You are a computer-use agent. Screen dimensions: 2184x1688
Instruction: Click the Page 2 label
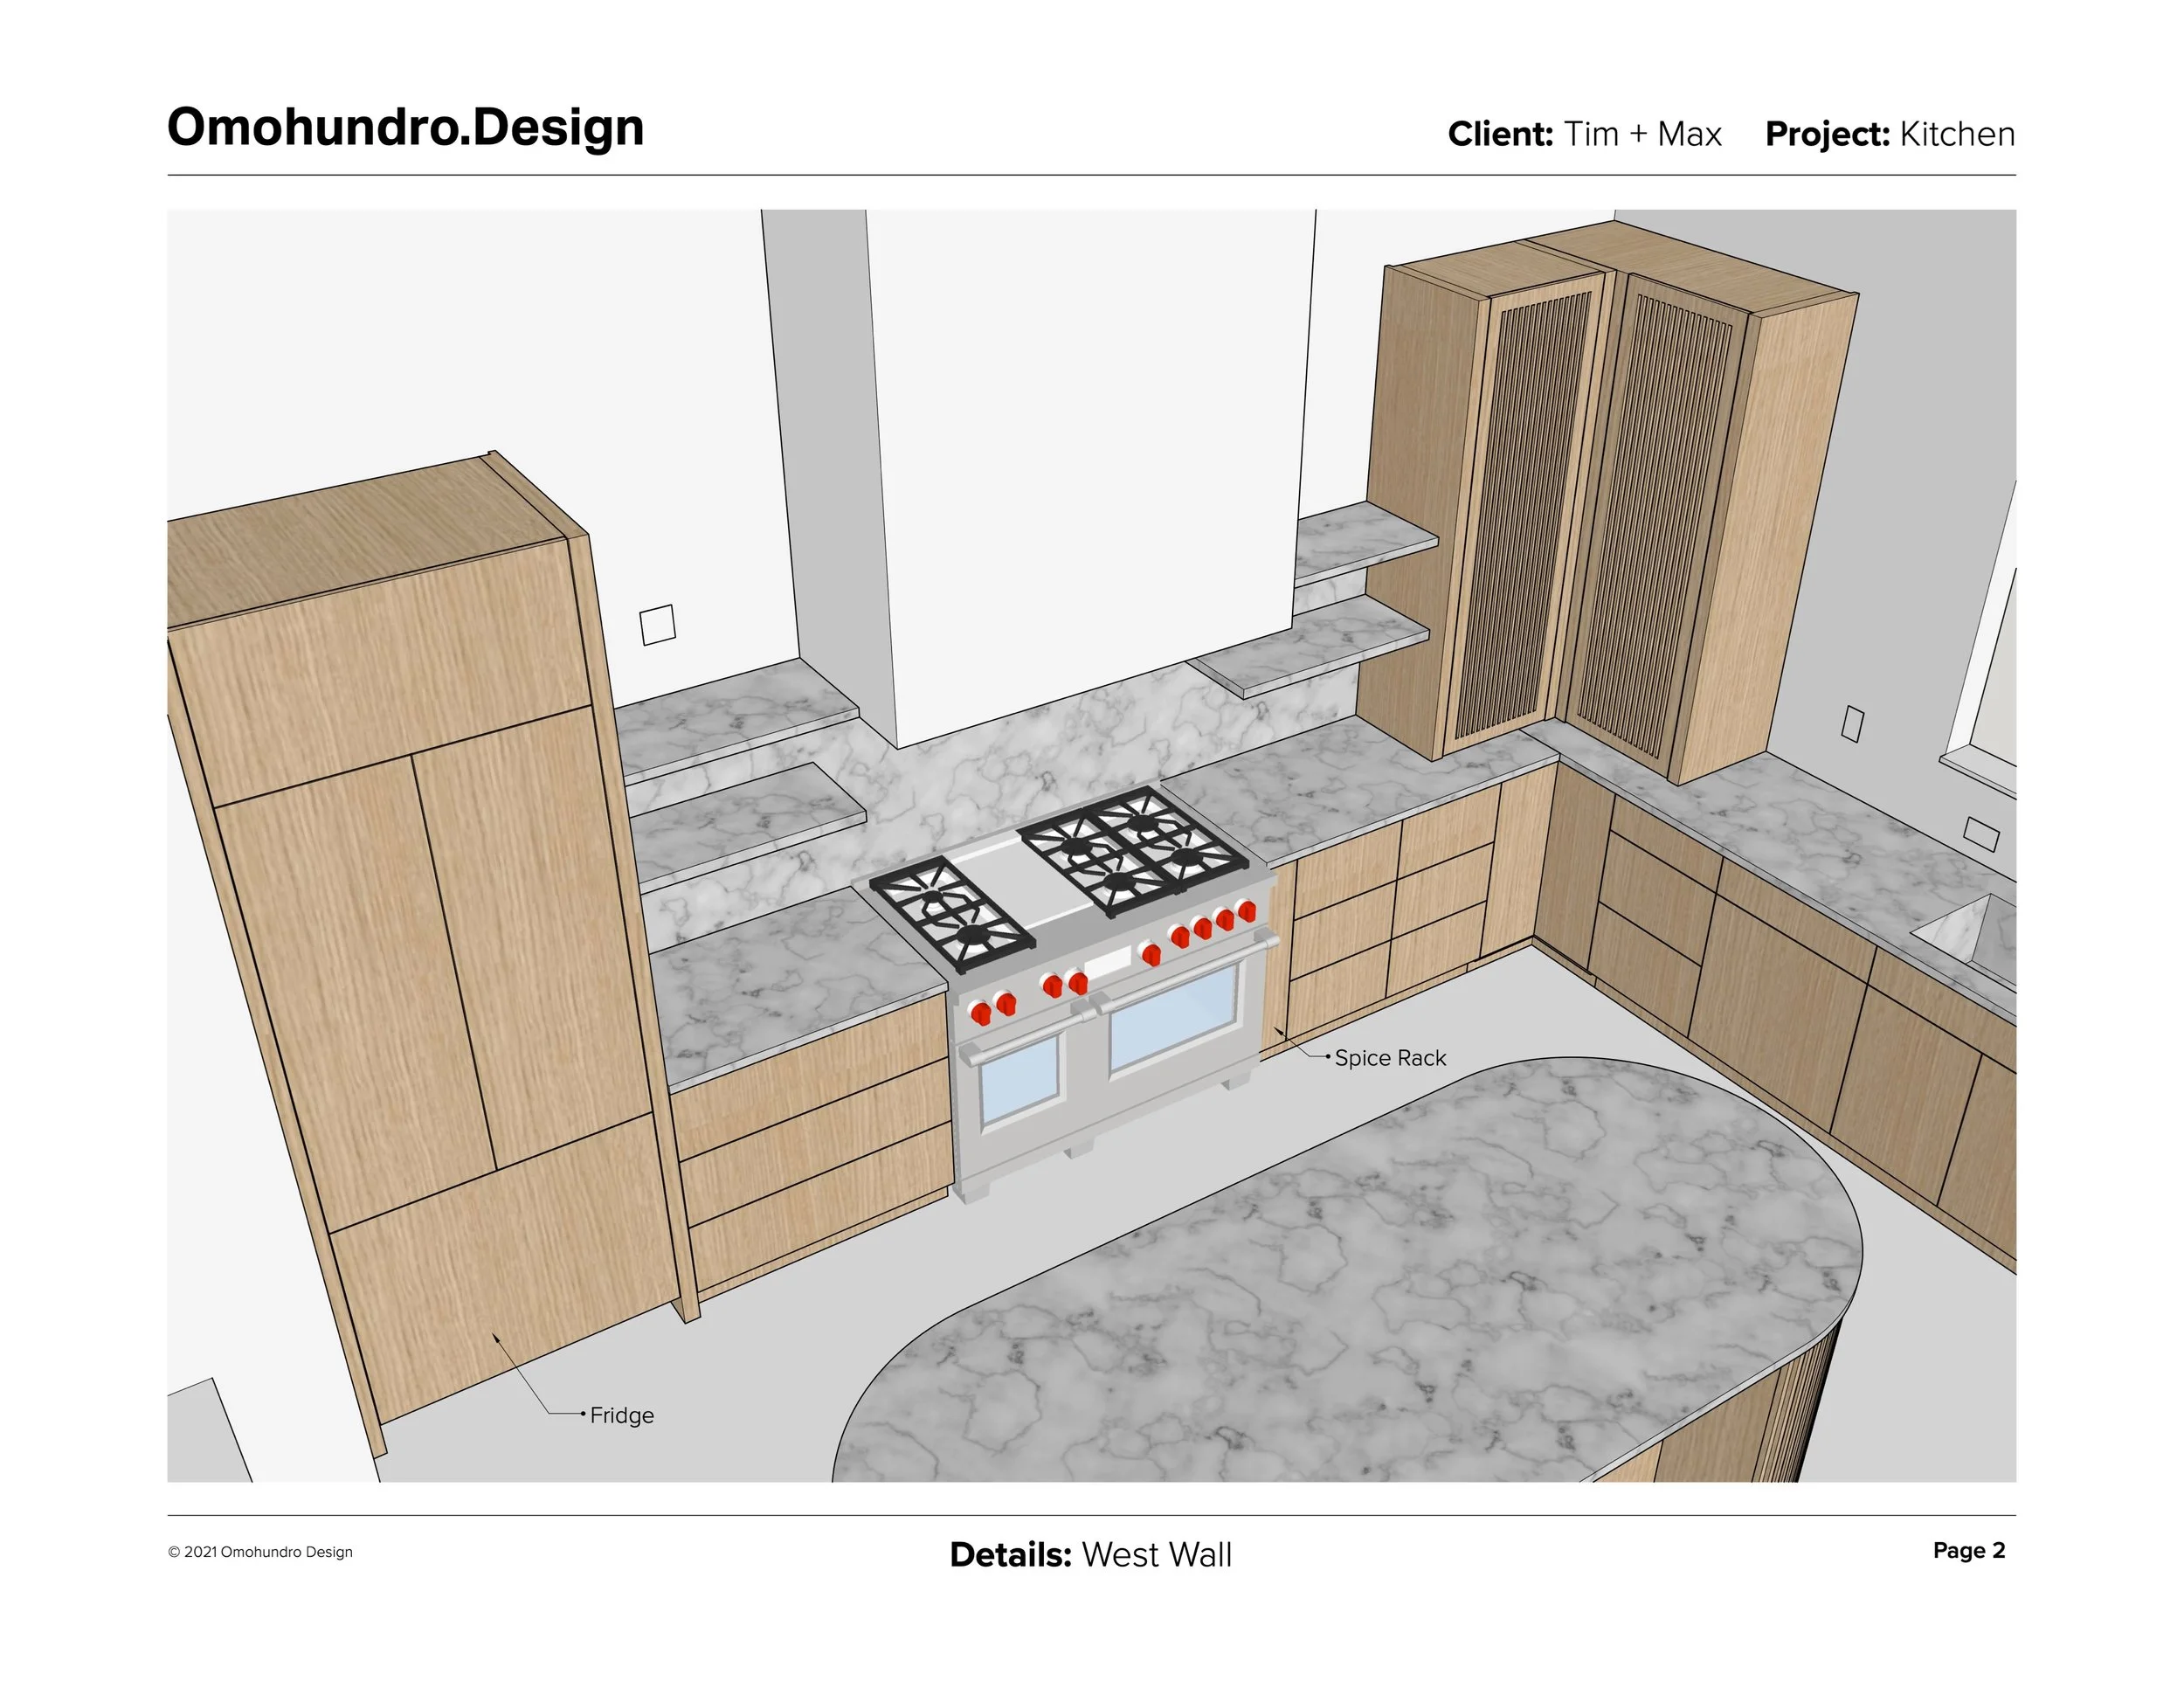[1968, 1550]
